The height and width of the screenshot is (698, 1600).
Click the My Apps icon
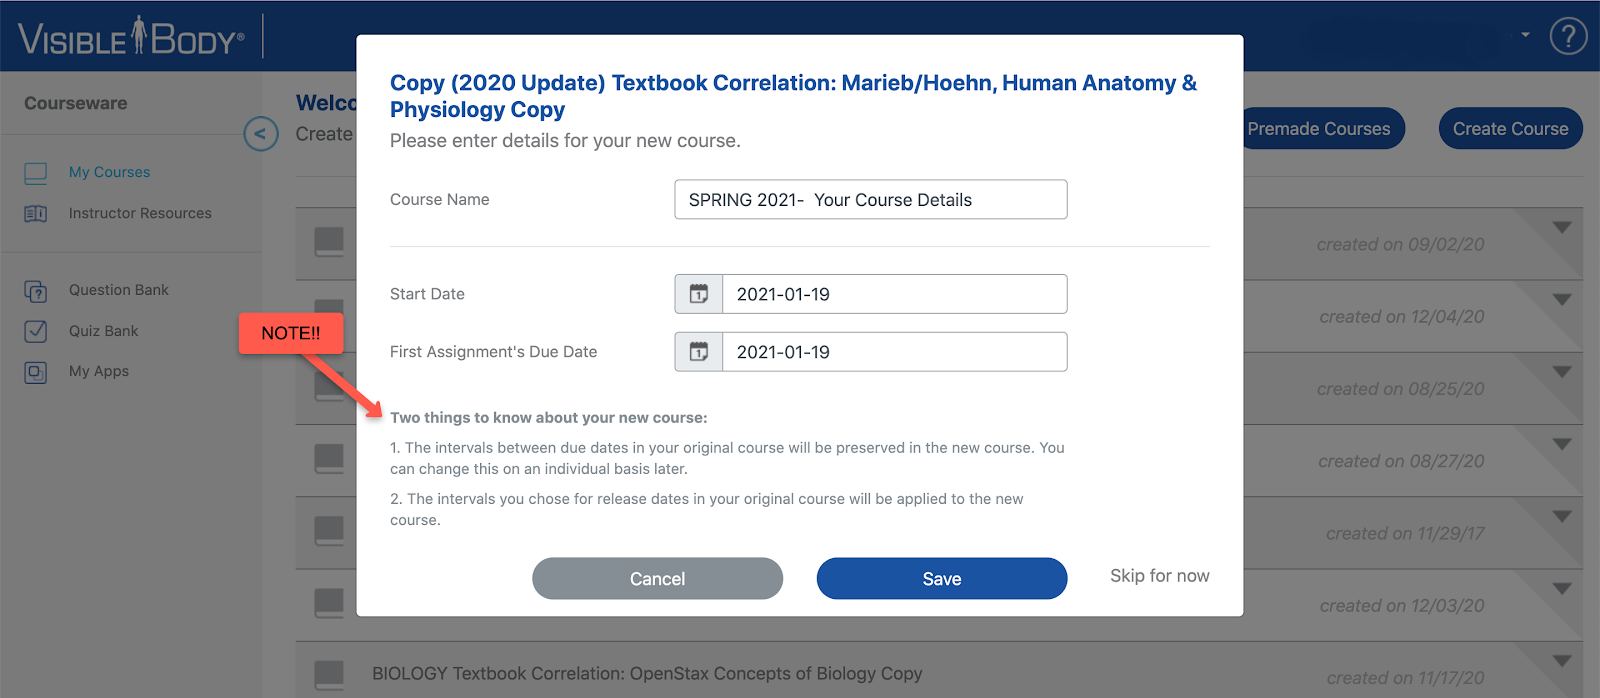[x=36, y=372]
